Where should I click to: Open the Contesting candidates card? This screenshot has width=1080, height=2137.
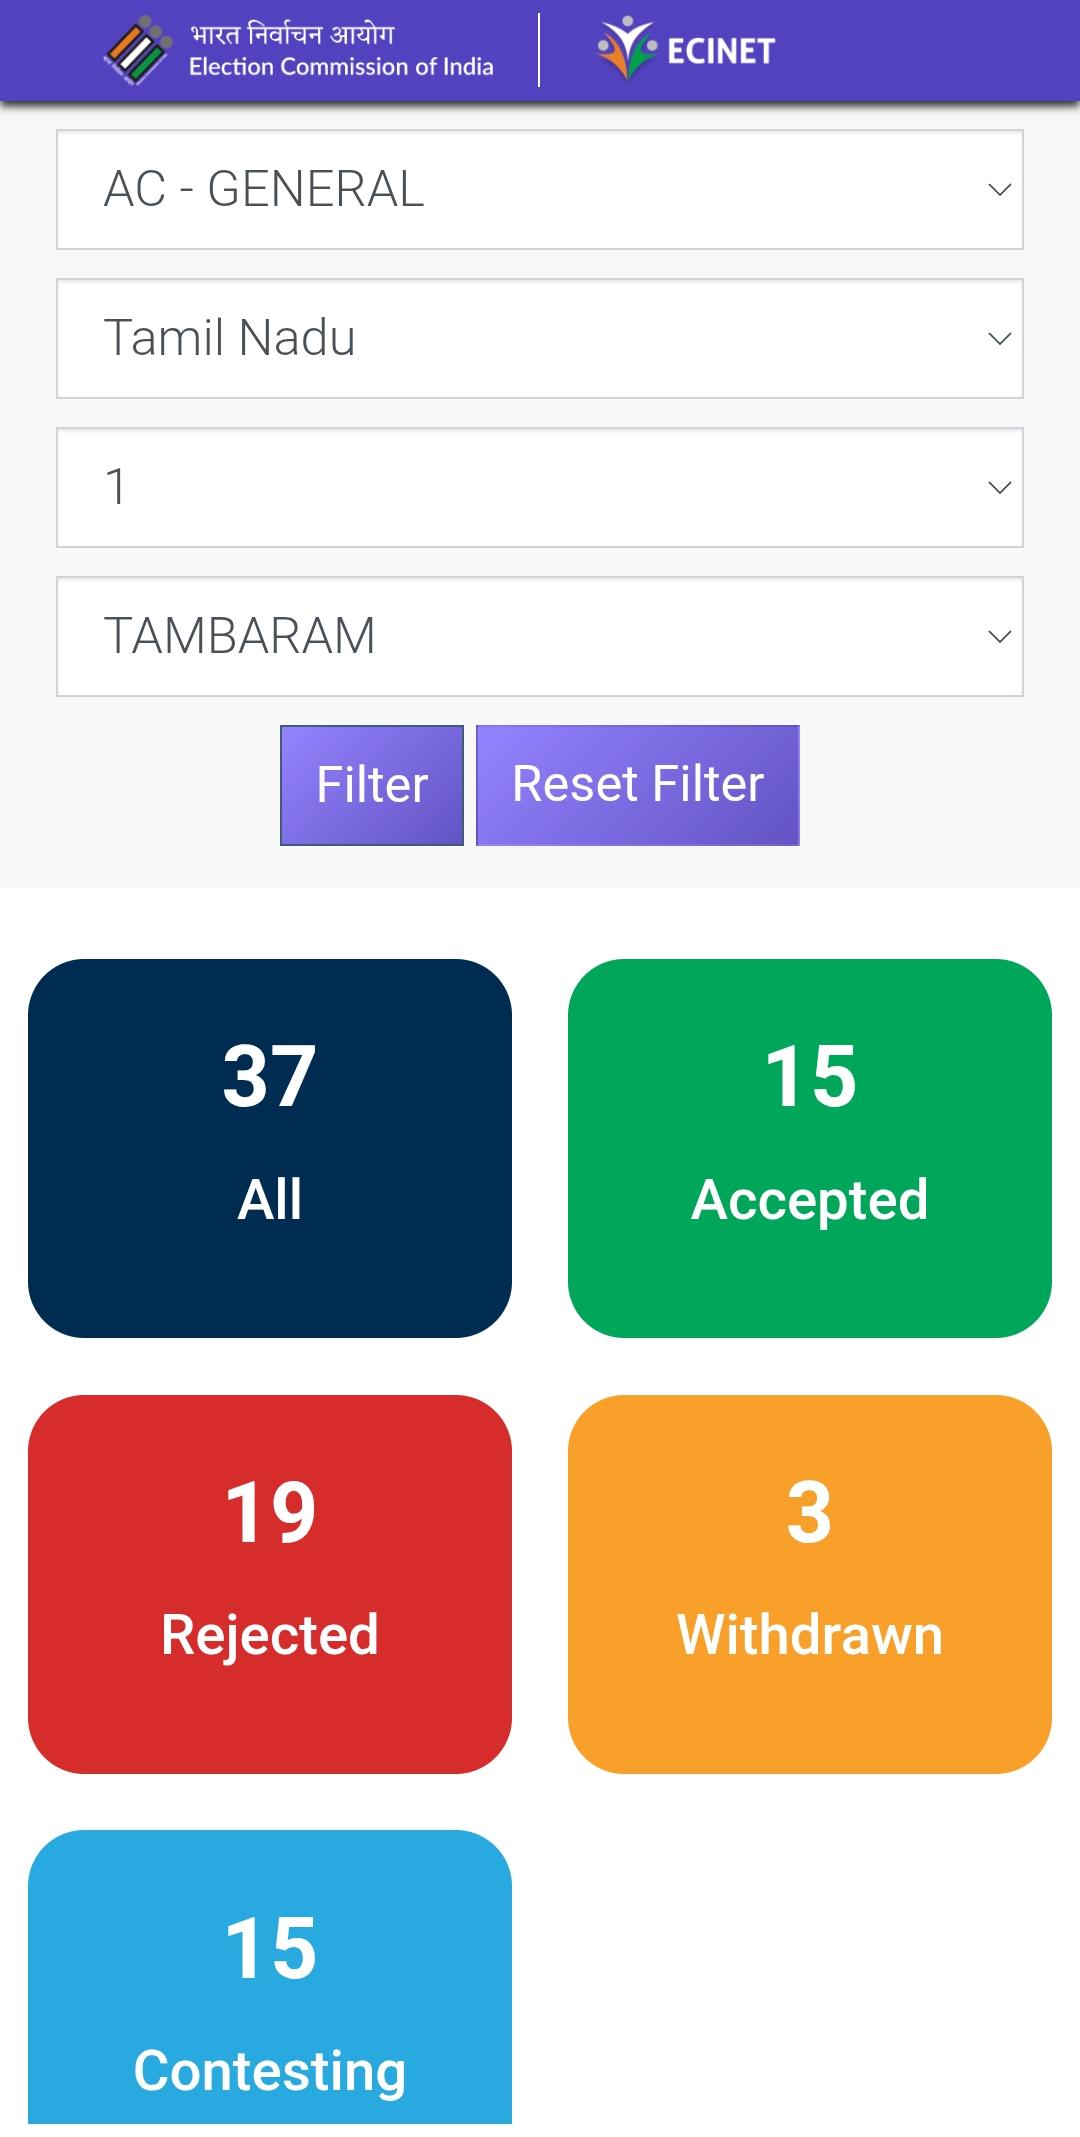[x=270, y=1980]
